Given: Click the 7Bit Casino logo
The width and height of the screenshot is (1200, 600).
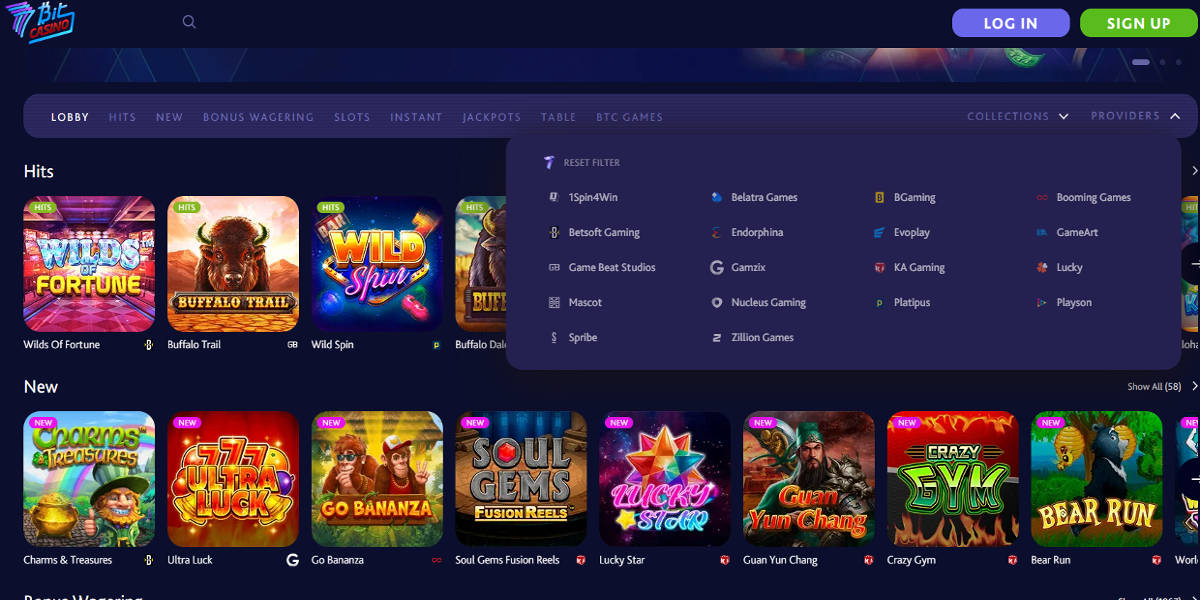Looking at the screenshot, I should 42,21.
